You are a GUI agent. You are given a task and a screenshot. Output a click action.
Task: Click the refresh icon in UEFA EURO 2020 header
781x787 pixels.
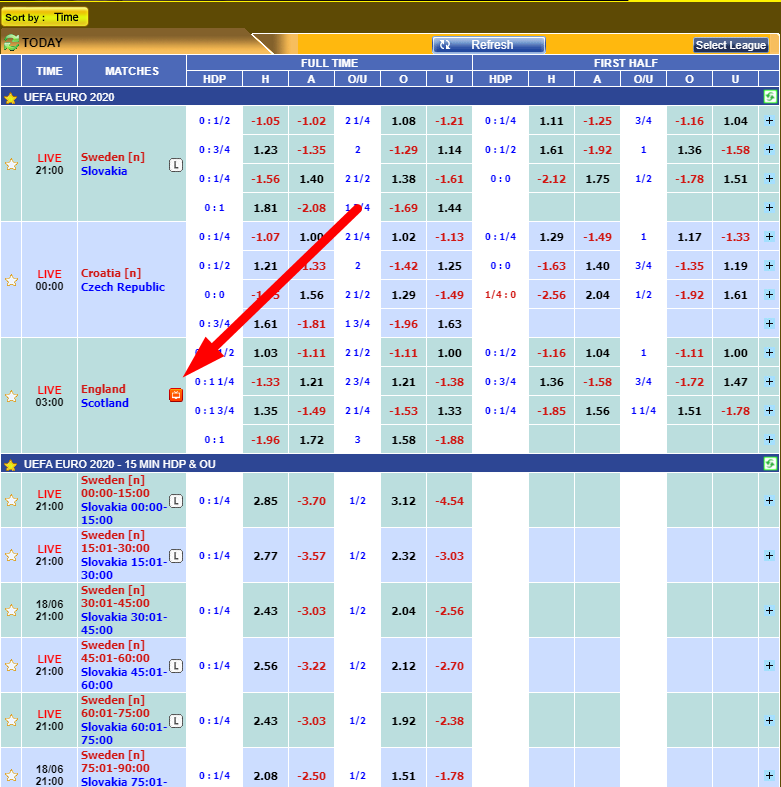point(769,97)
